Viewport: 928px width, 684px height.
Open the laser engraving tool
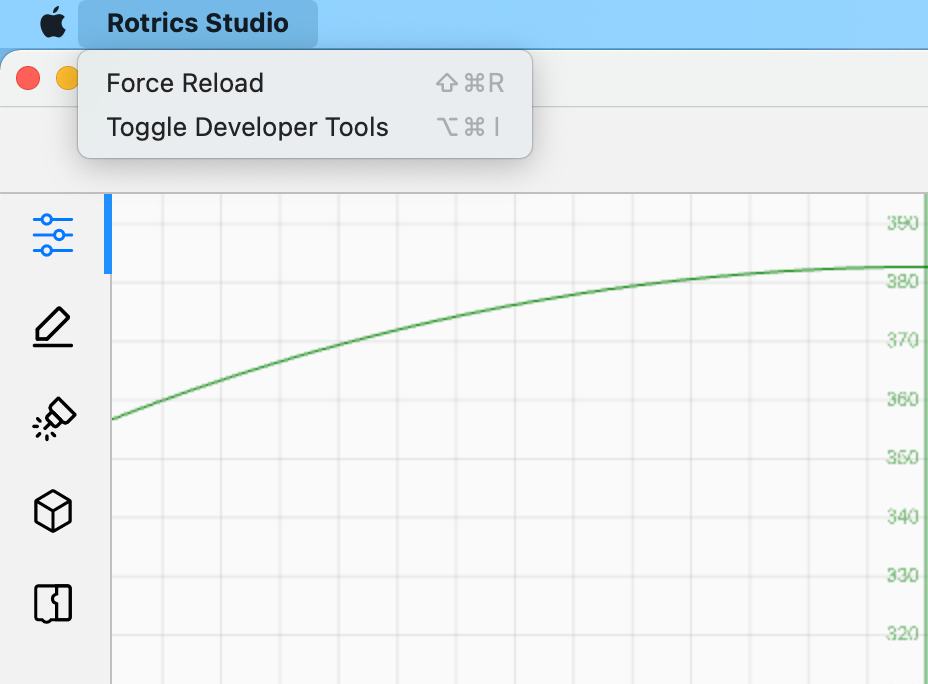(53, 418)
